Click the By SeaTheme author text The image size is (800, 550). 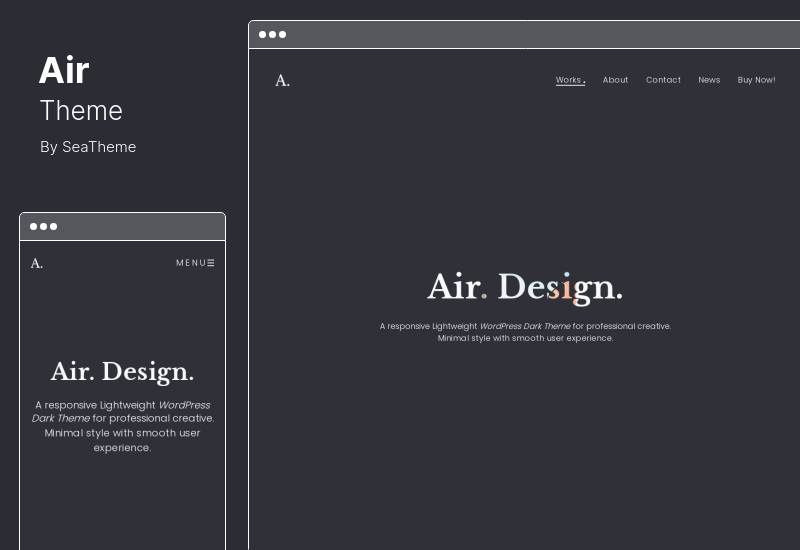point(88,147)
